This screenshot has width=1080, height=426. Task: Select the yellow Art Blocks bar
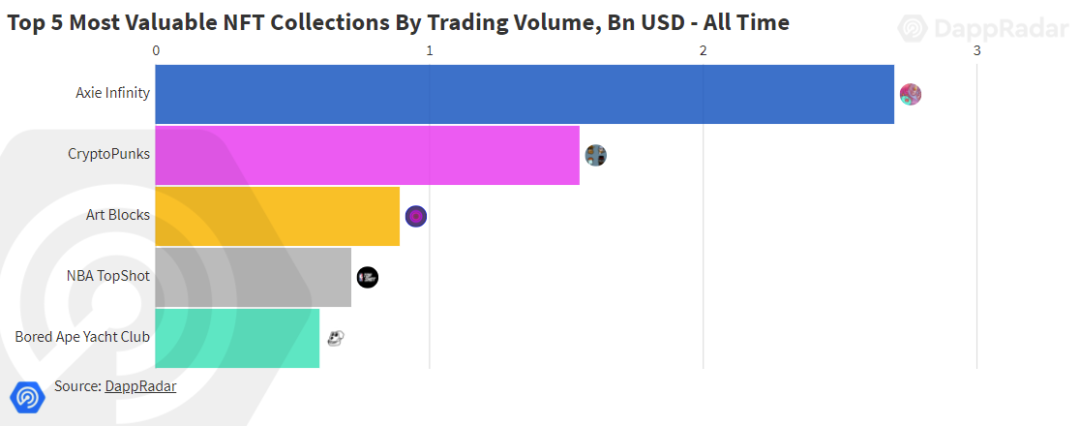[278, 216]
